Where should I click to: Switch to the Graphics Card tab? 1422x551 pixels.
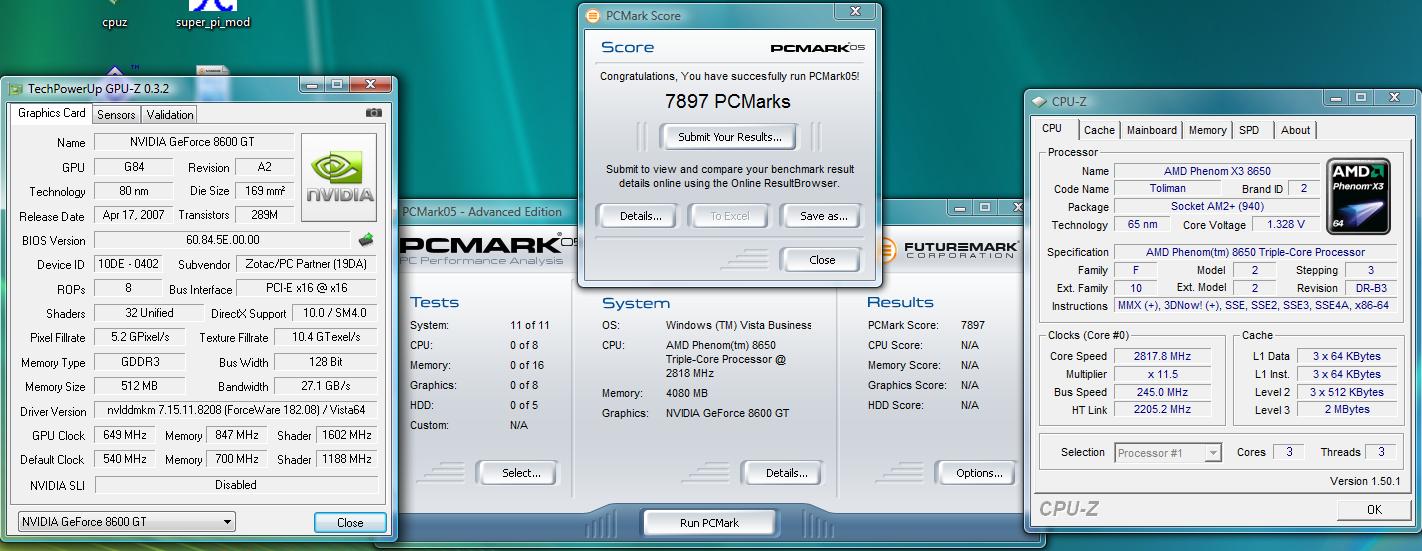point(52,113)
